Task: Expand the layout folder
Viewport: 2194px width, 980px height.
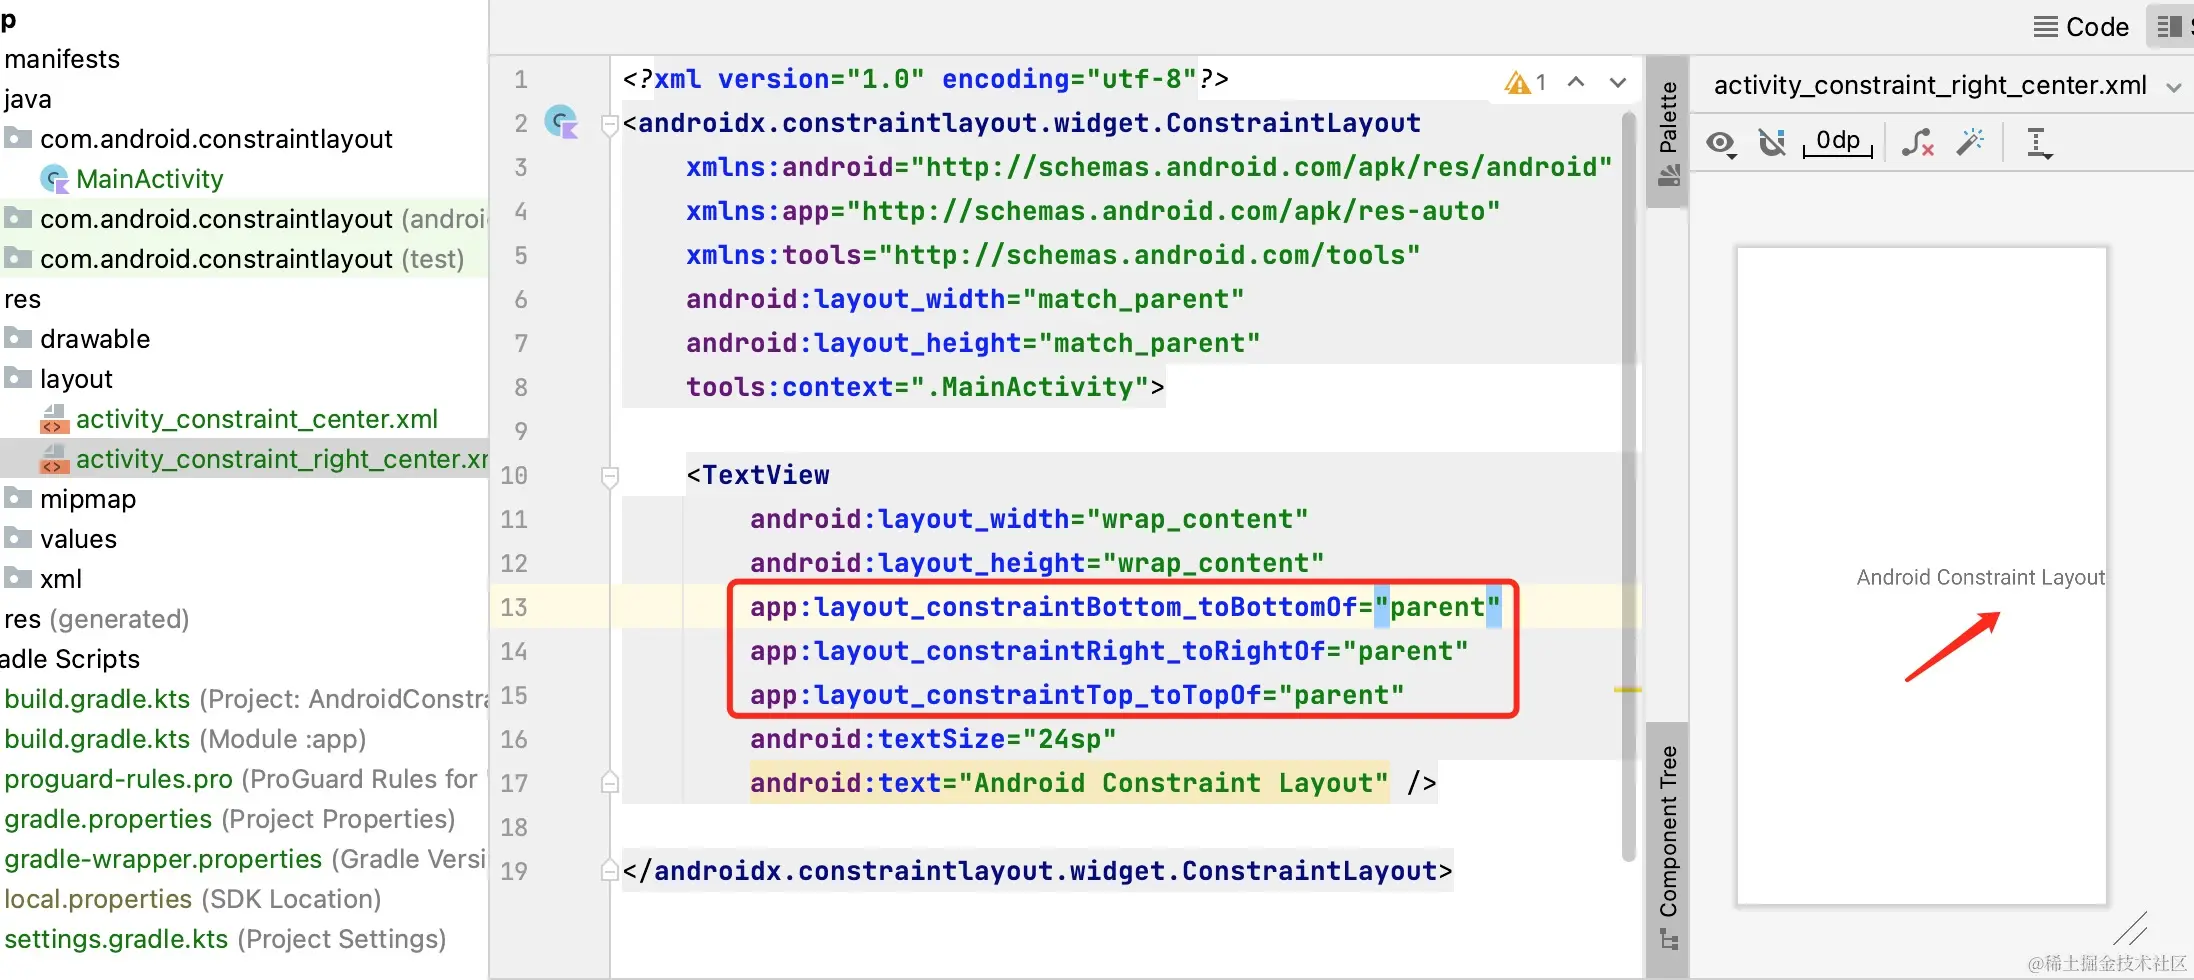Action: click(76, 379)
